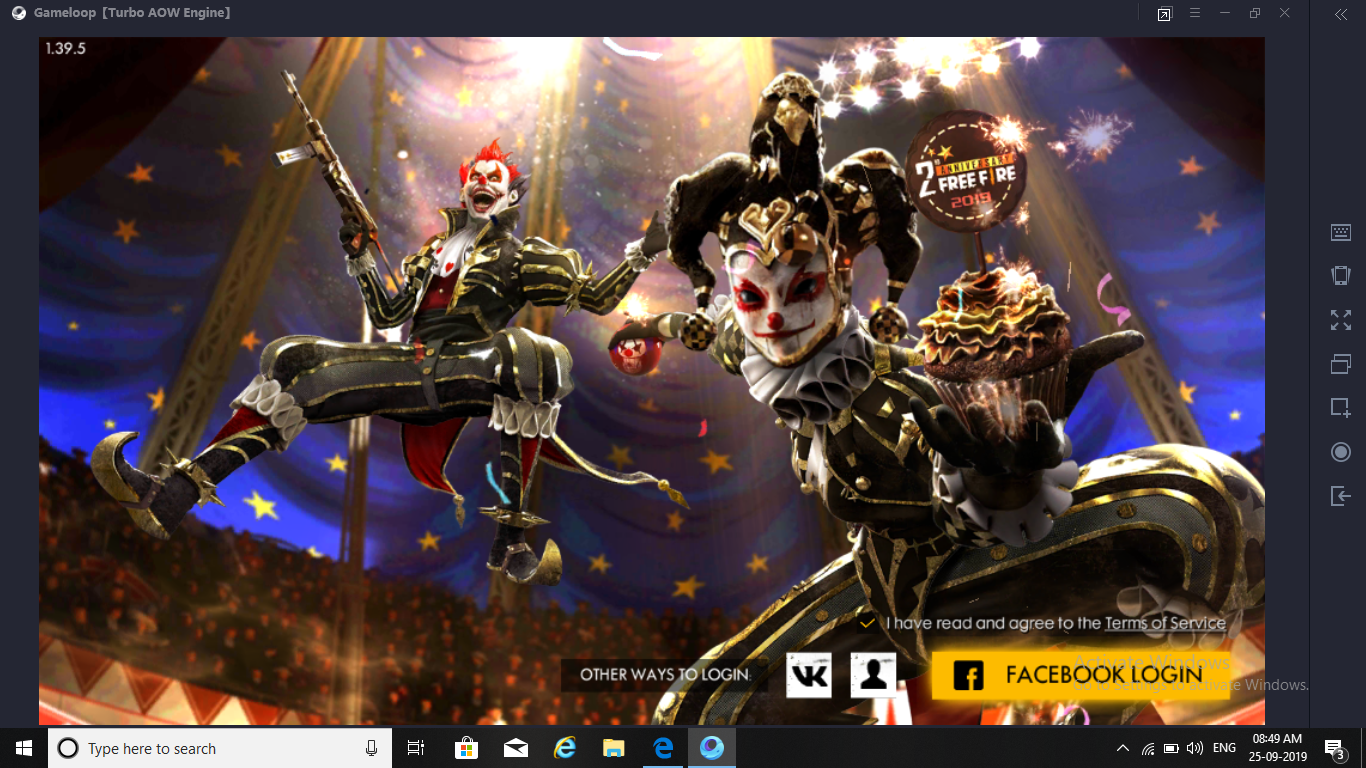Click the exit/back arrow icon in sidebar
1366x768 pixels.
[x=1341, y=496]
